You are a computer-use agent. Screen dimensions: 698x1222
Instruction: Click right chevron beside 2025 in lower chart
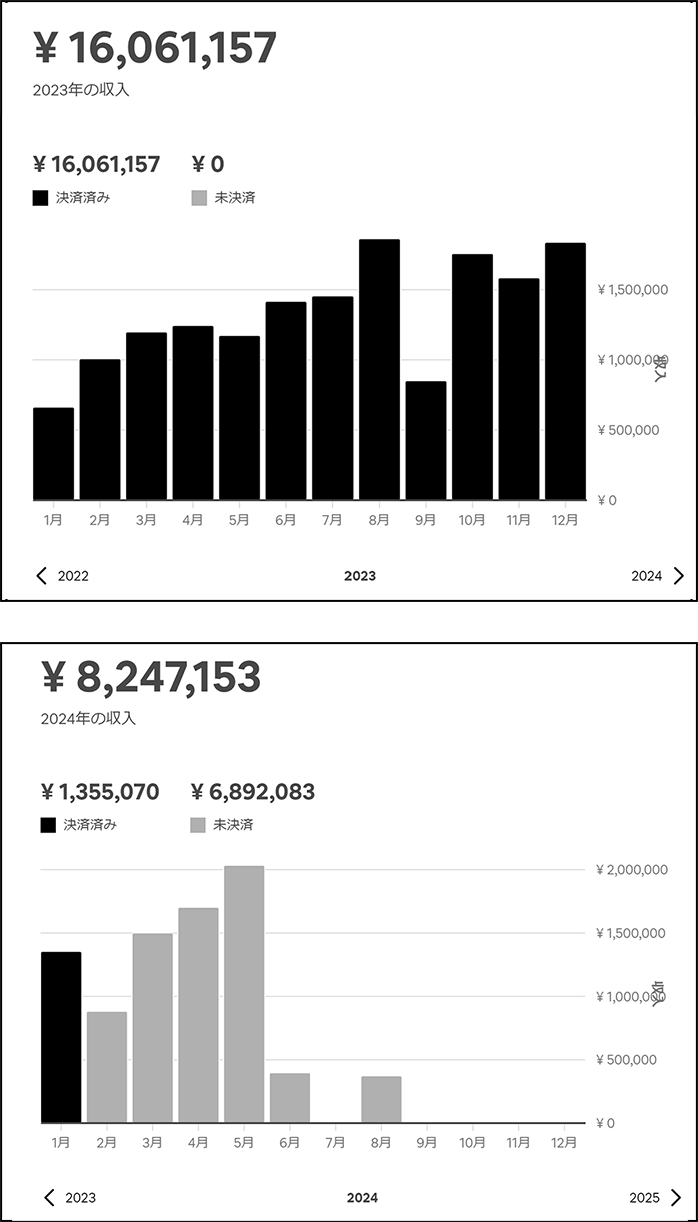coord(676,1197)
